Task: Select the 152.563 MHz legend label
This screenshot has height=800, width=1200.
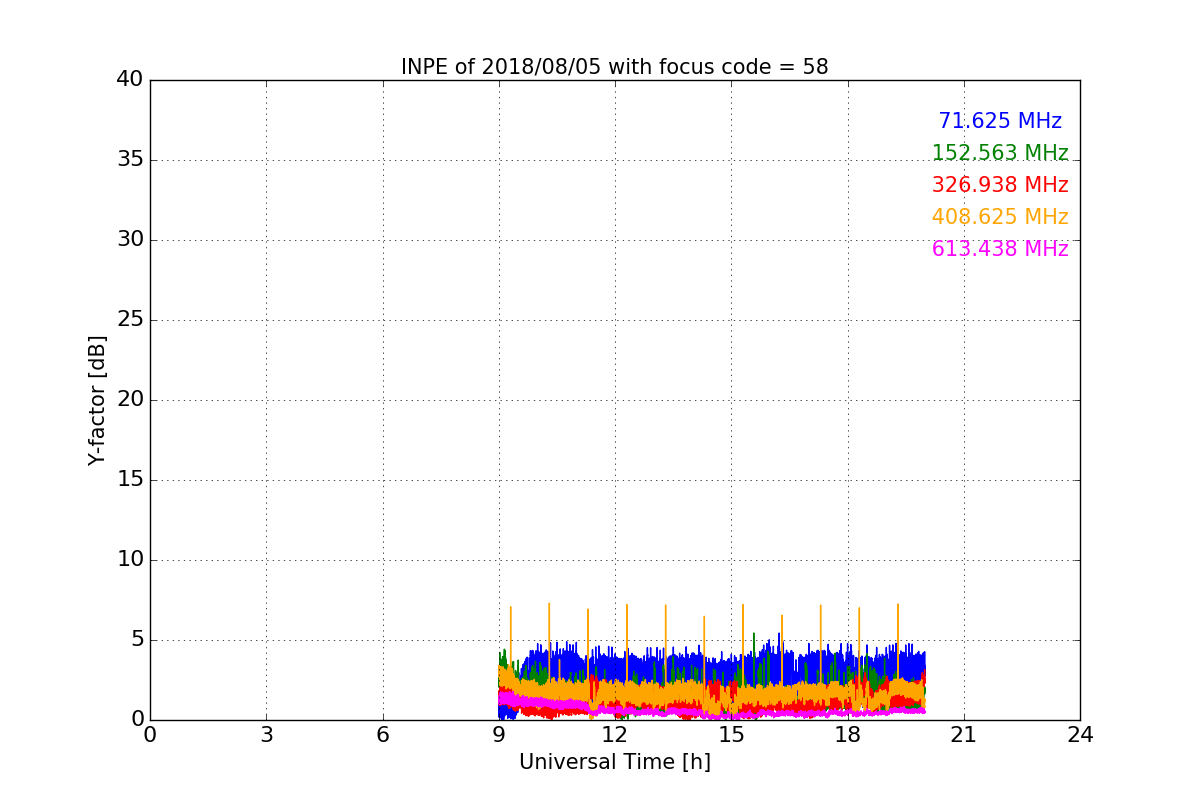Action: pos(1000,153)
